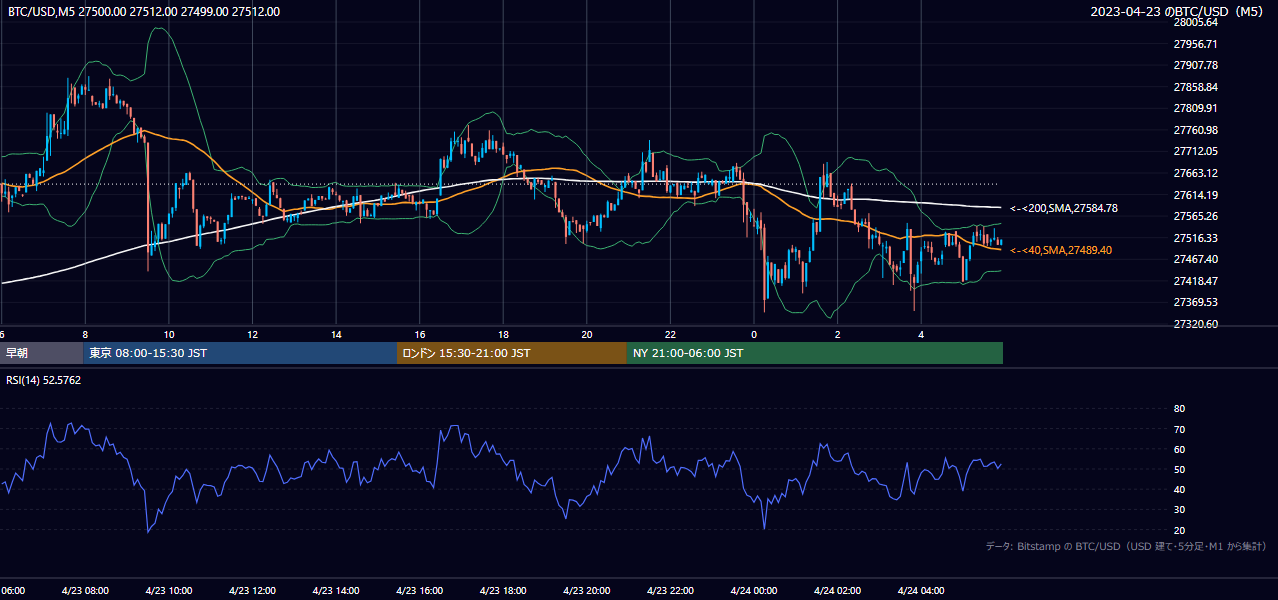Click the price axis value 27809.91
The width and height of the screenshot is (1278, 600).
pos(1195,108)
